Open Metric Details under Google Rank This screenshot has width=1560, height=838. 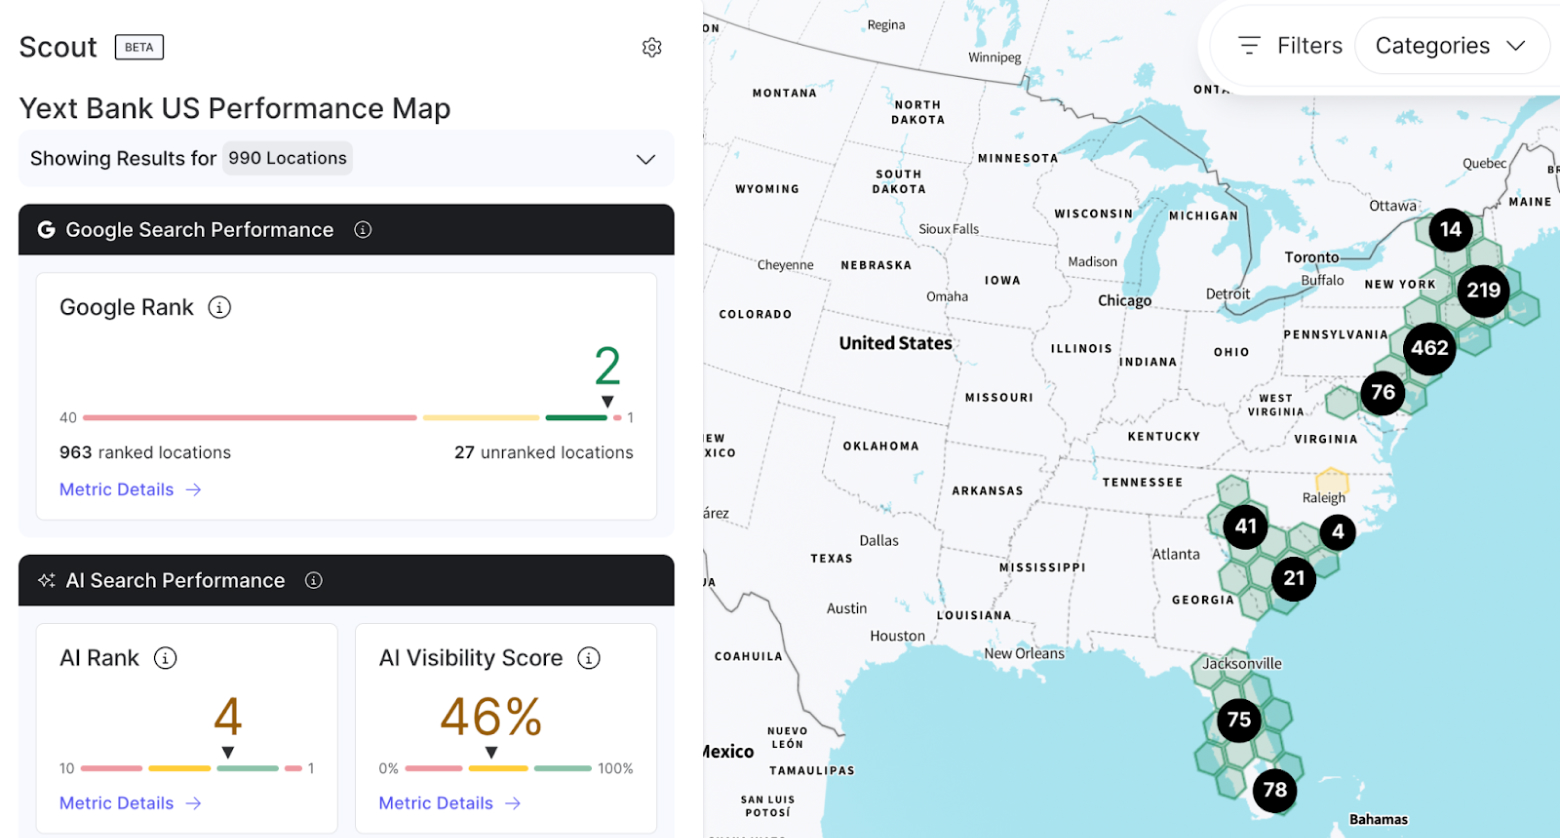[x=130, y=489]
